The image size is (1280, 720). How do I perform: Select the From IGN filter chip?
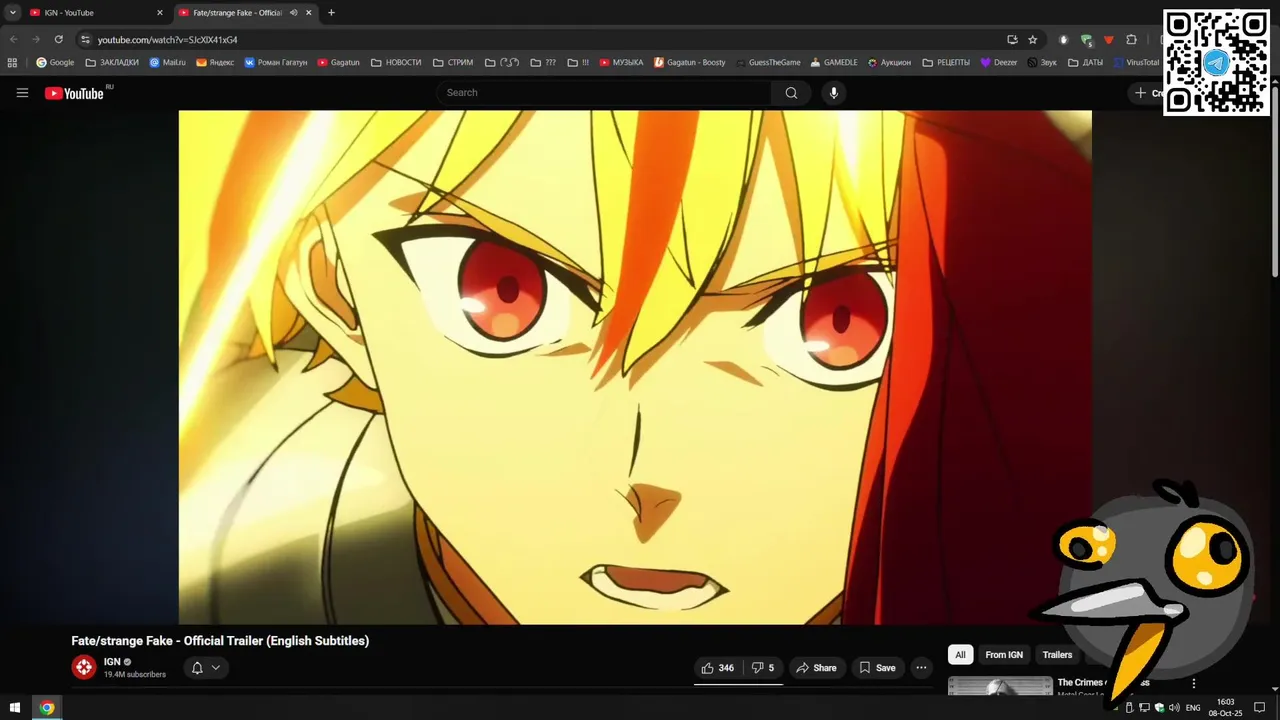click(x=1004, y=655)
